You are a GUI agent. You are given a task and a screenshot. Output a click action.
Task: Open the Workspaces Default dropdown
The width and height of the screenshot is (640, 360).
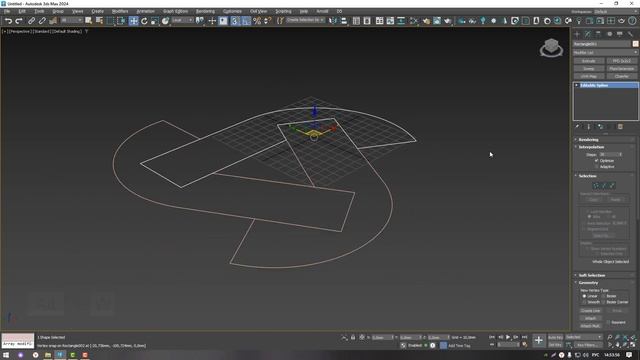(x=616, y=11)
